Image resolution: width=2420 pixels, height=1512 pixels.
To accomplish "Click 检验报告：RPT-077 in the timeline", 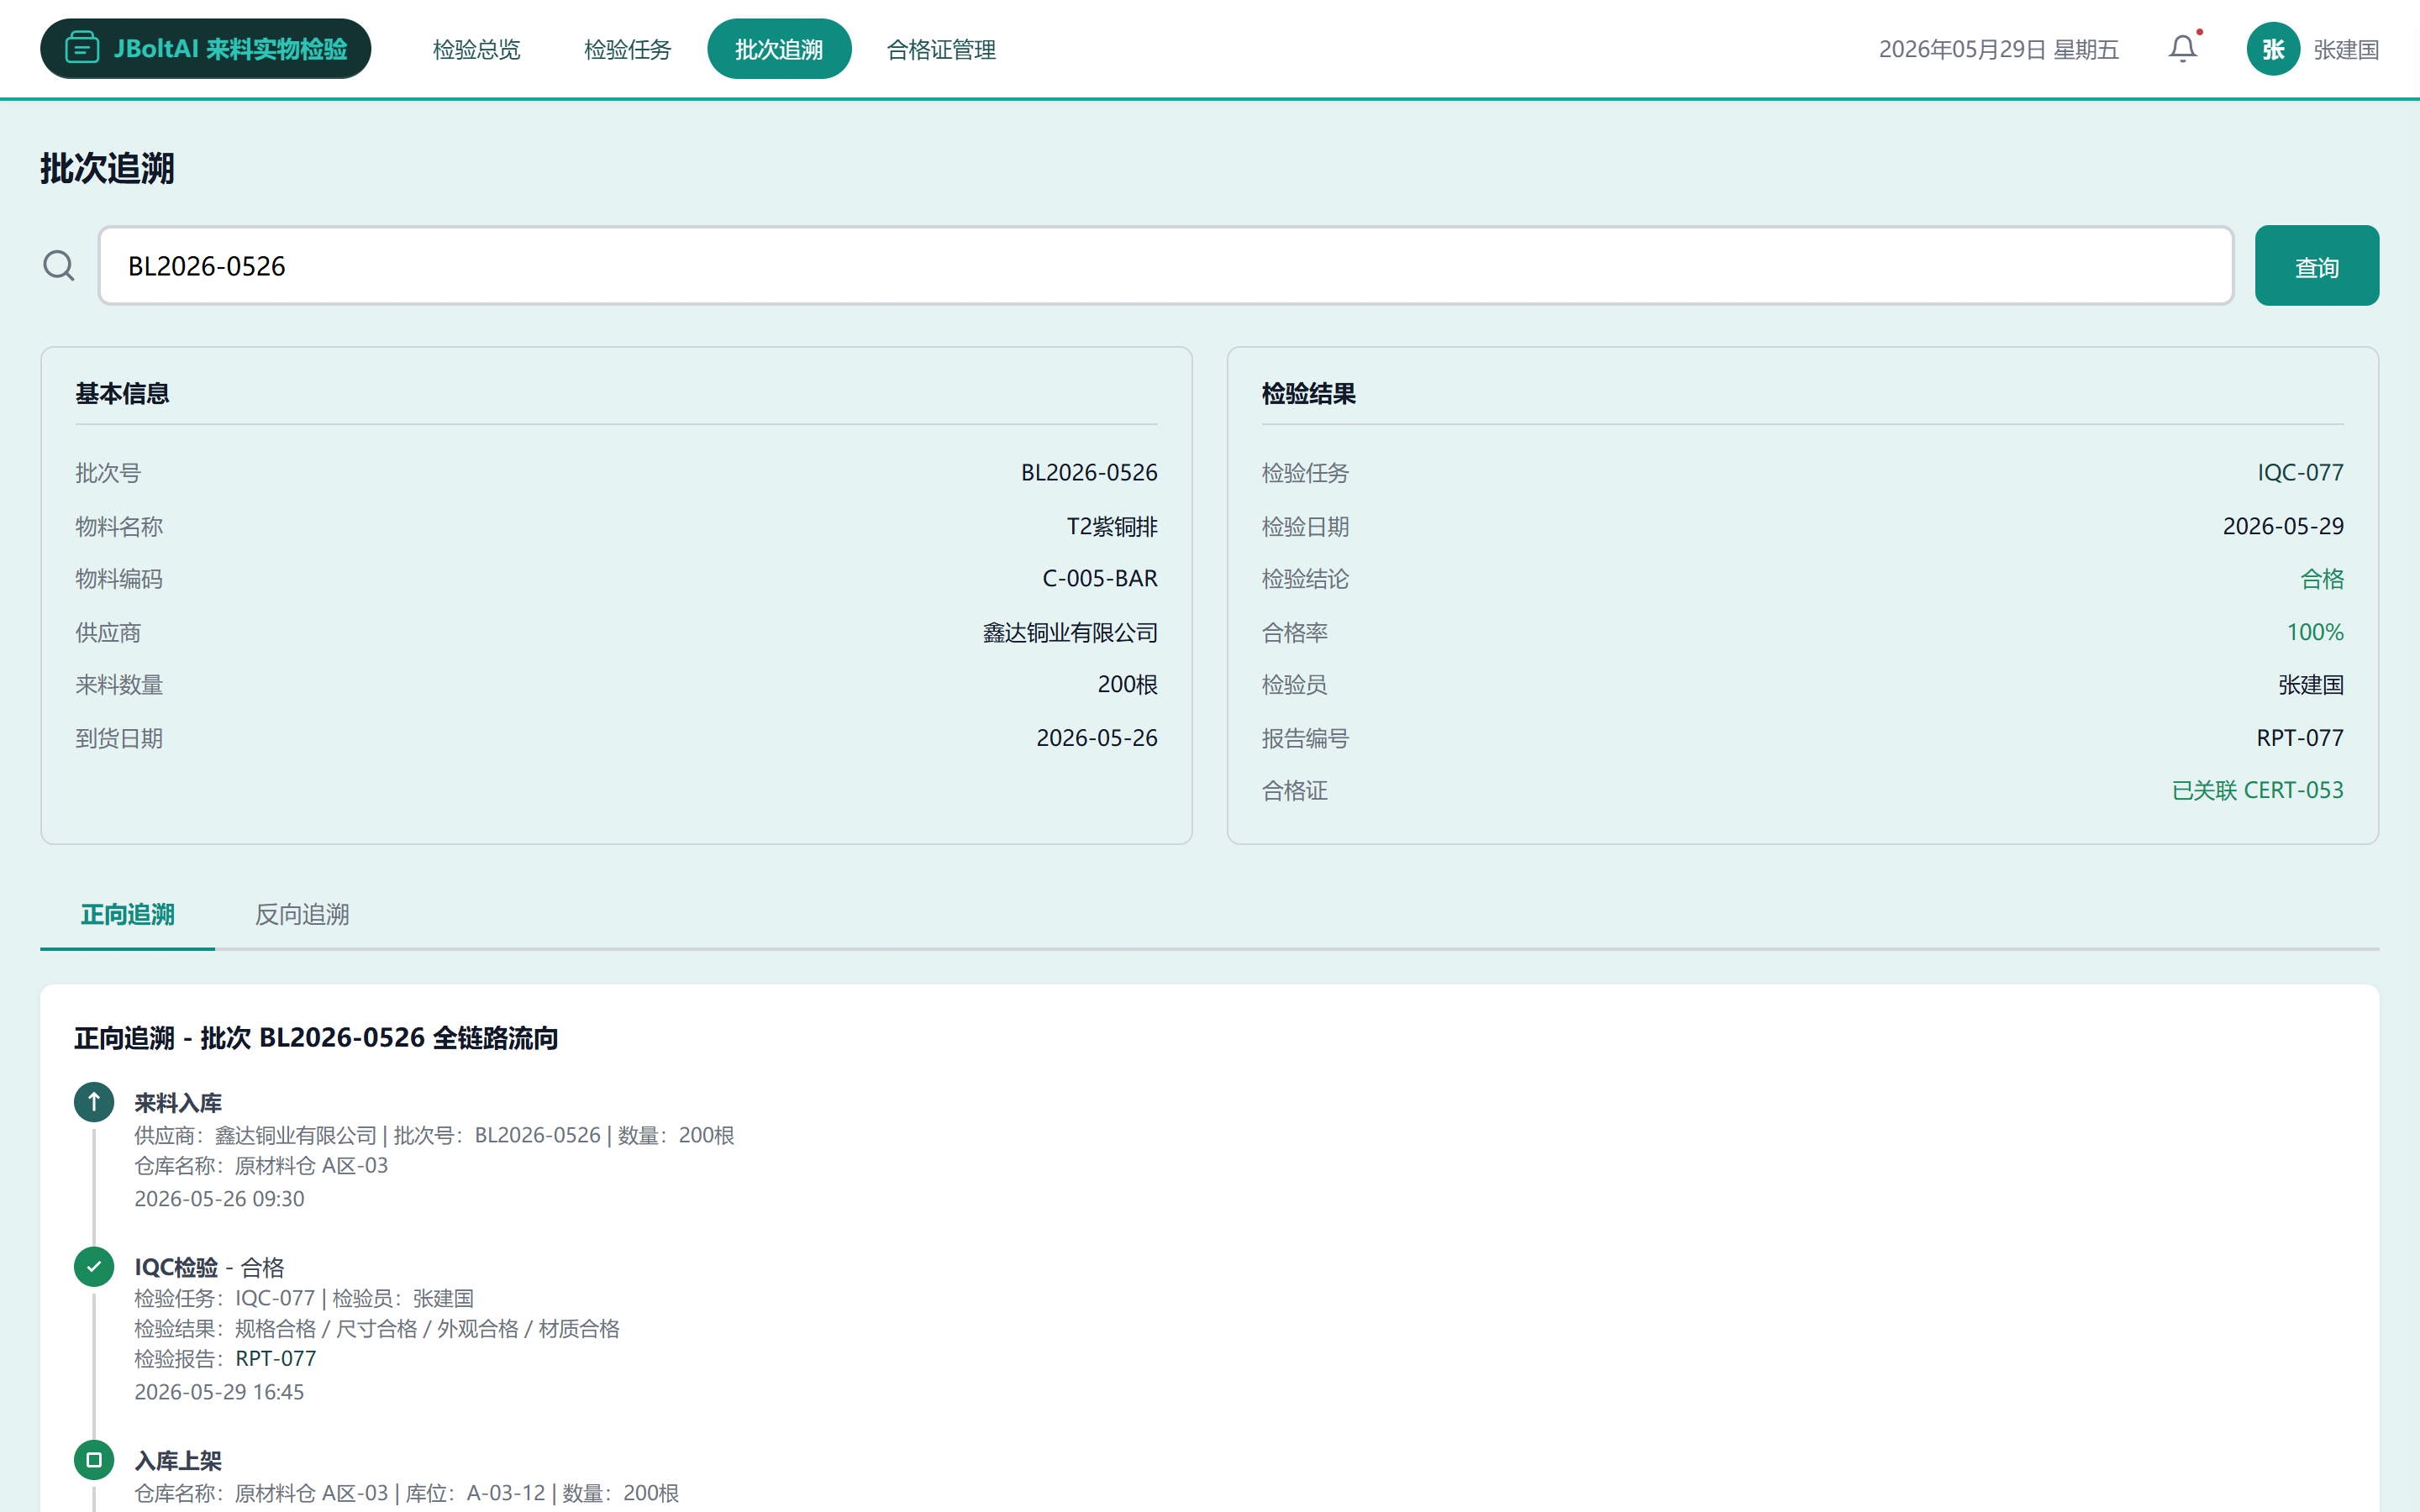I will 225,1358.
